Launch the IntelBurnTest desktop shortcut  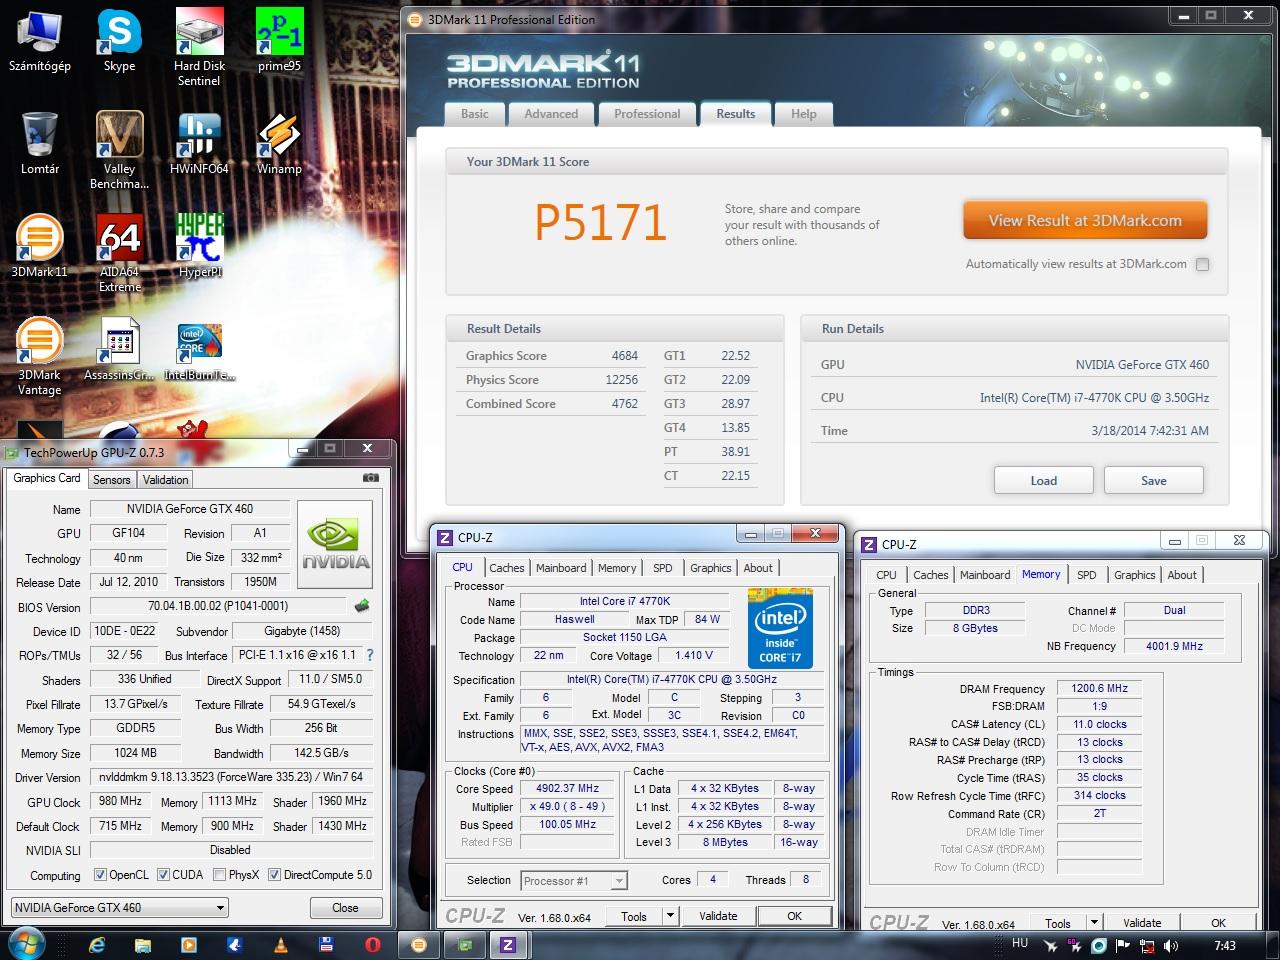tap(199, 350)
